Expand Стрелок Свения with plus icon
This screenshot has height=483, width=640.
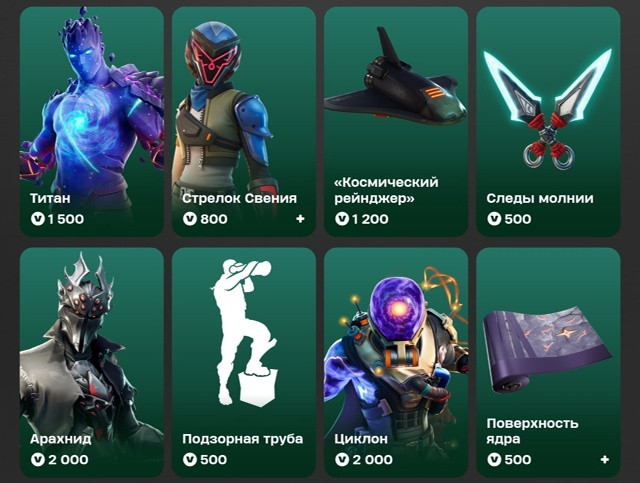300,219
